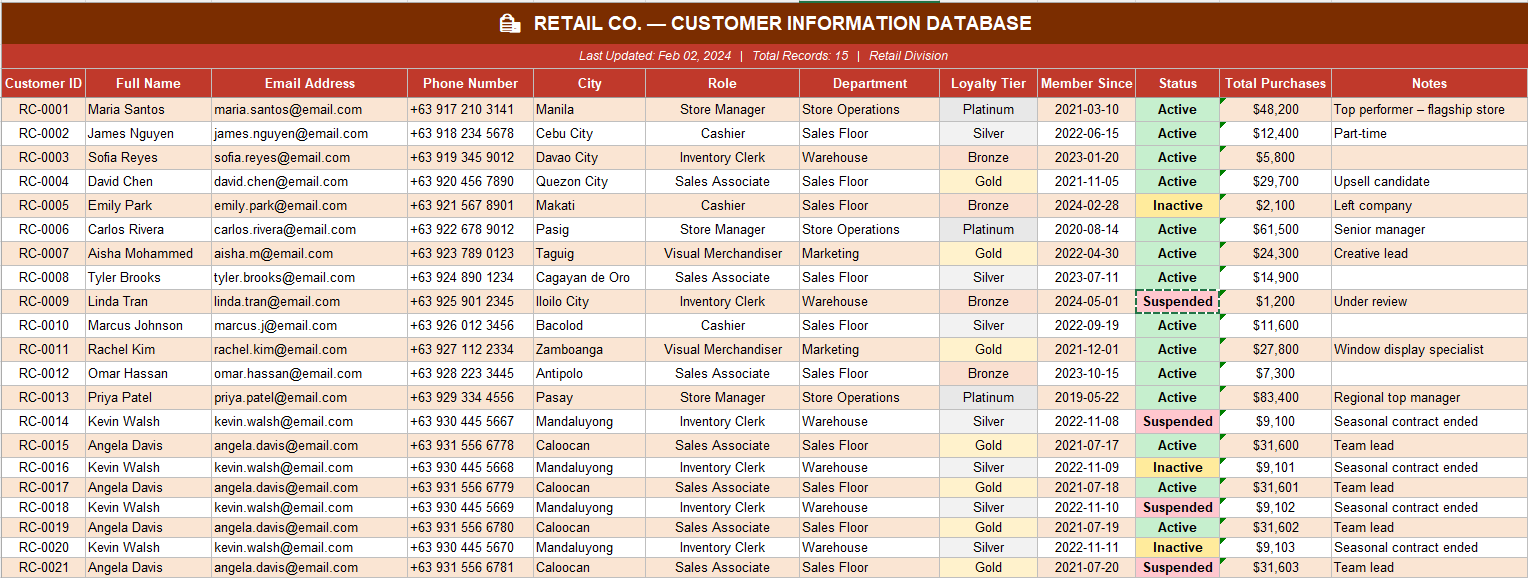Select Rachel Kim's Visual Merchandiser role cell
The width and height of the screenshot is (1528, 578).
tap(722, 349)
